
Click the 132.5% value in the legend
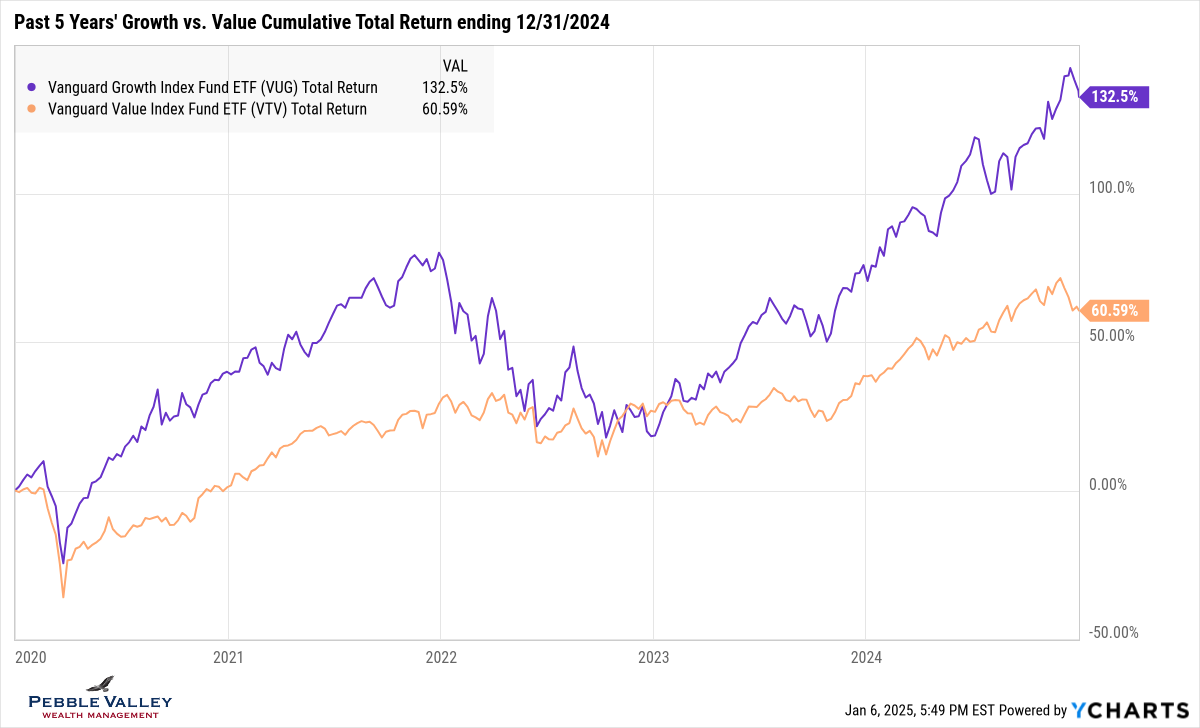point(444,87)
